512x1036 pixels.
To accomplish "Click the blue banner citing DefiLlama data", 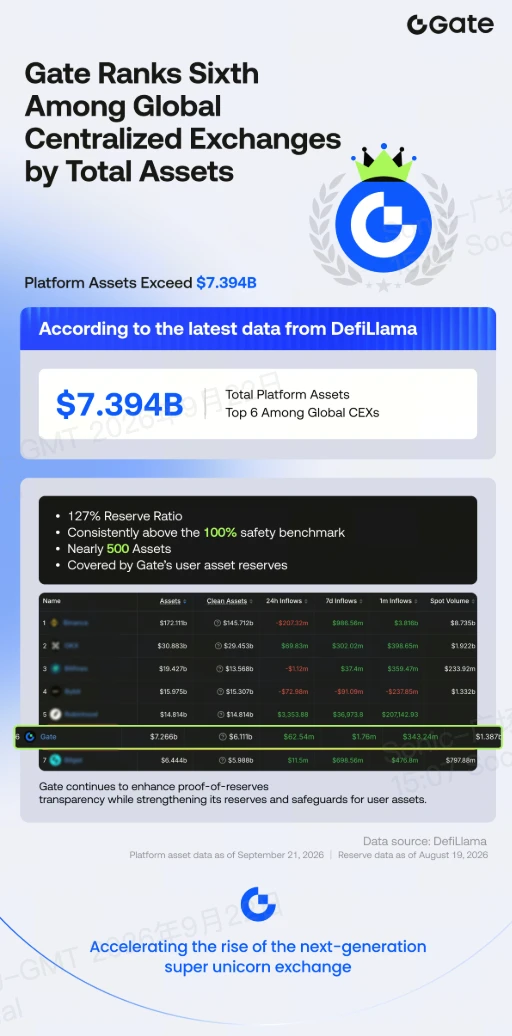I will pos(258,328).
